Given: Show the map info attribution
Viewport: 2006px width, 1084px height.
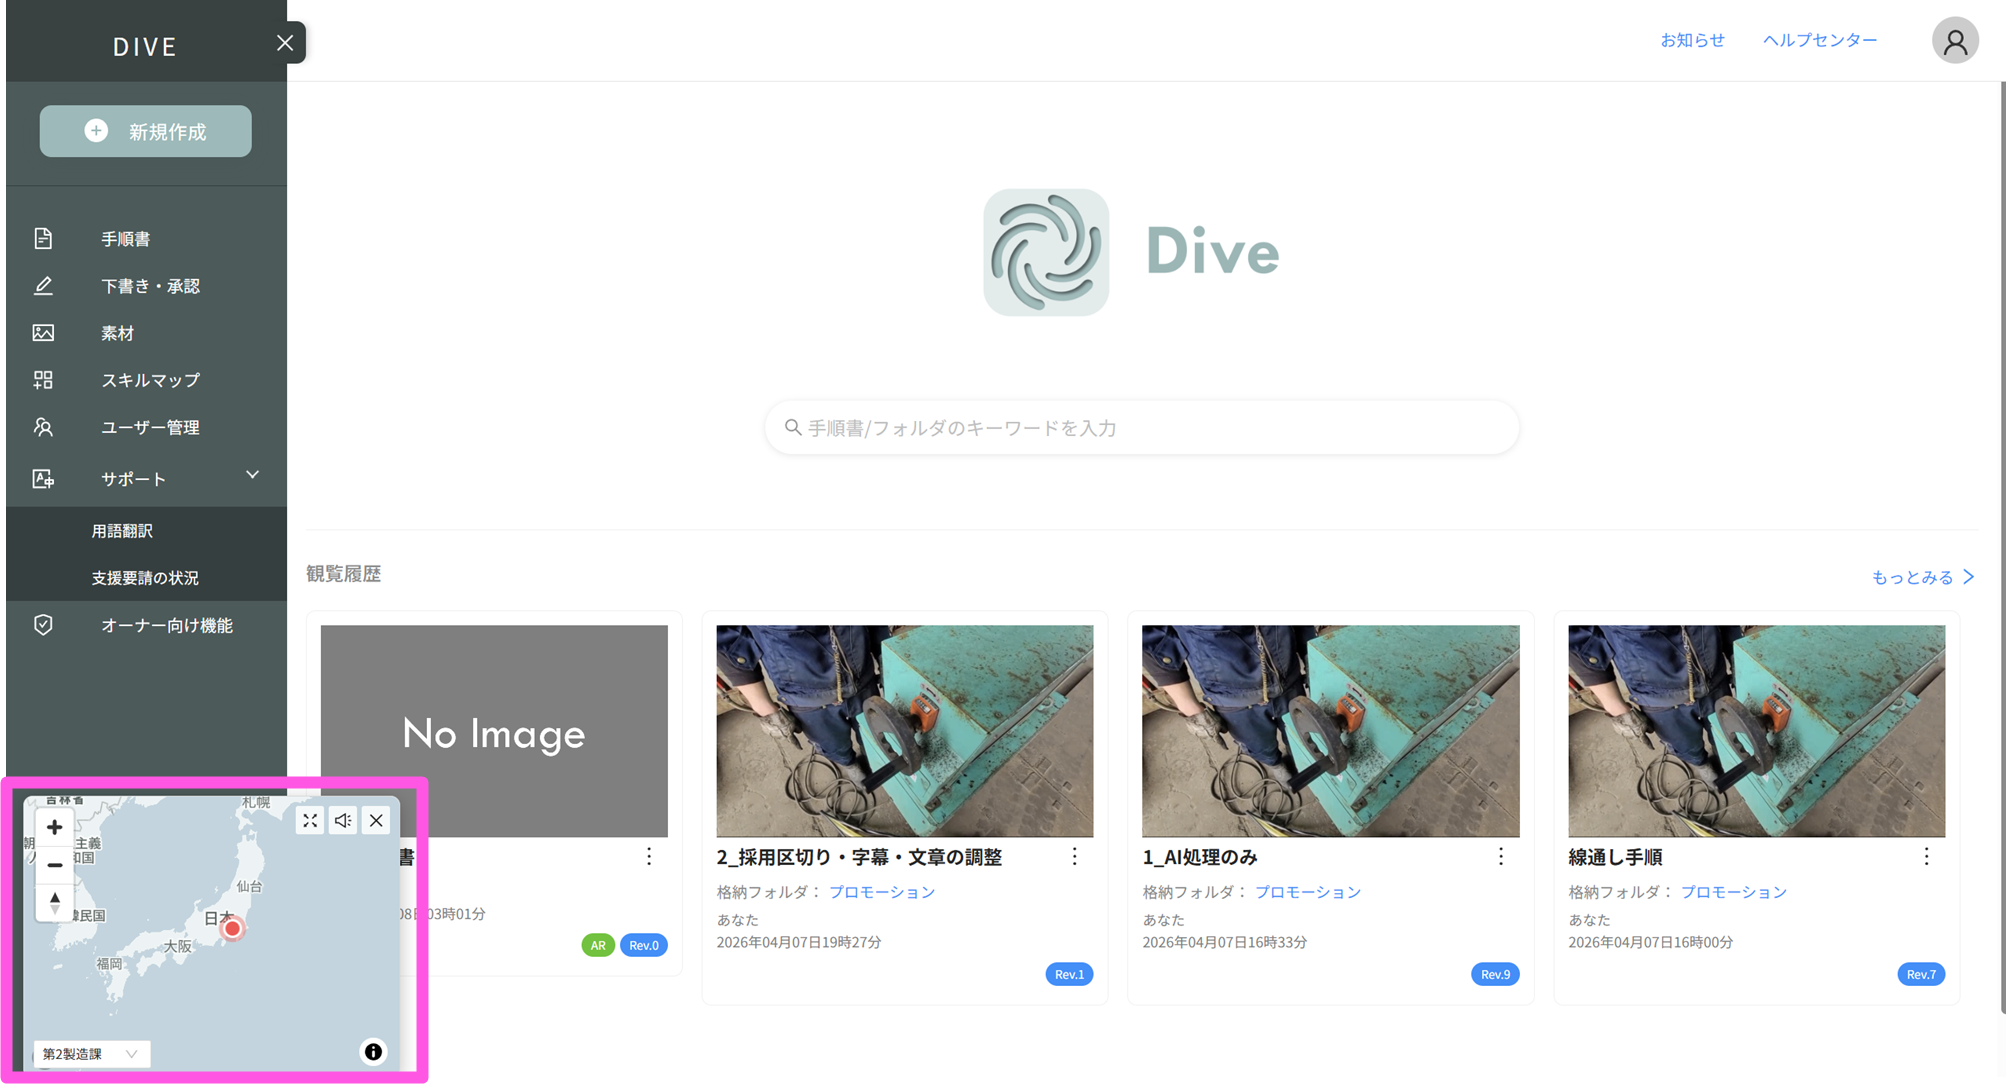Looking at the screenshot, I should pyautogui.click(x=373, y=1052).
